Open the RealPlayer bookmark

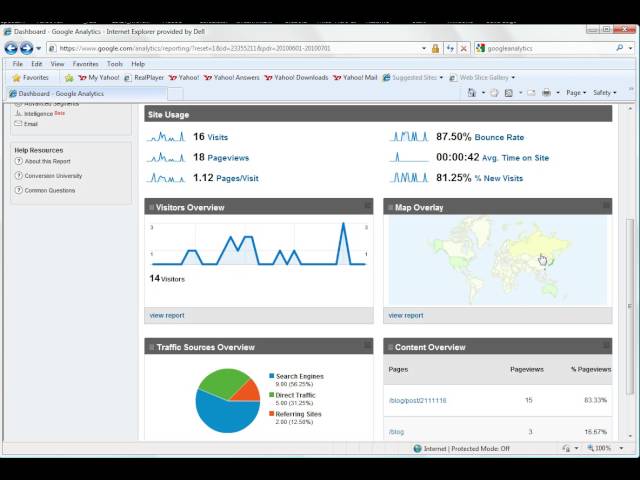[x=144, y=78]
